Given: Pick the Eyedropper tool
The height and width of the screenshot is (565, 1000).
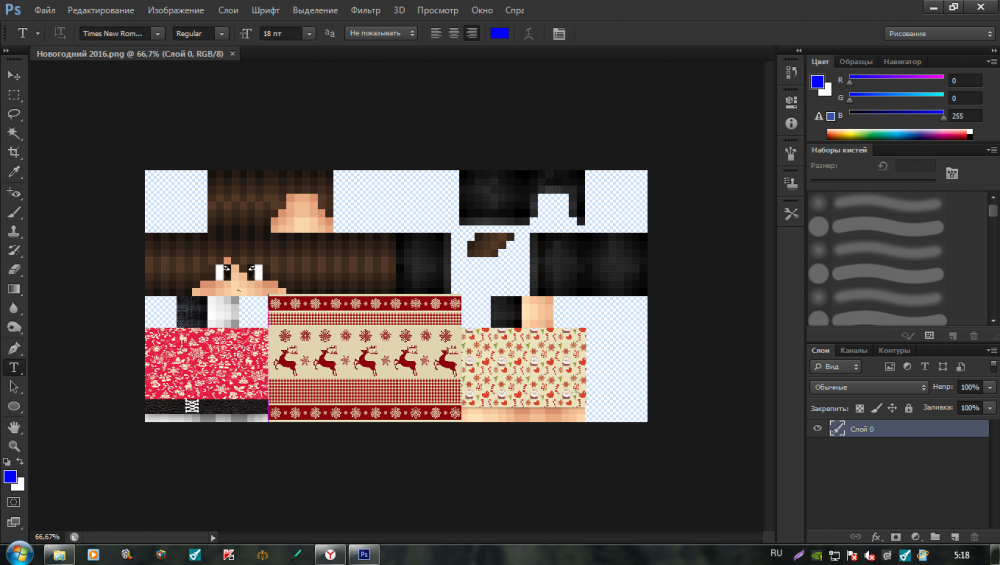Looking at the screenshot, I should (14, 172).
